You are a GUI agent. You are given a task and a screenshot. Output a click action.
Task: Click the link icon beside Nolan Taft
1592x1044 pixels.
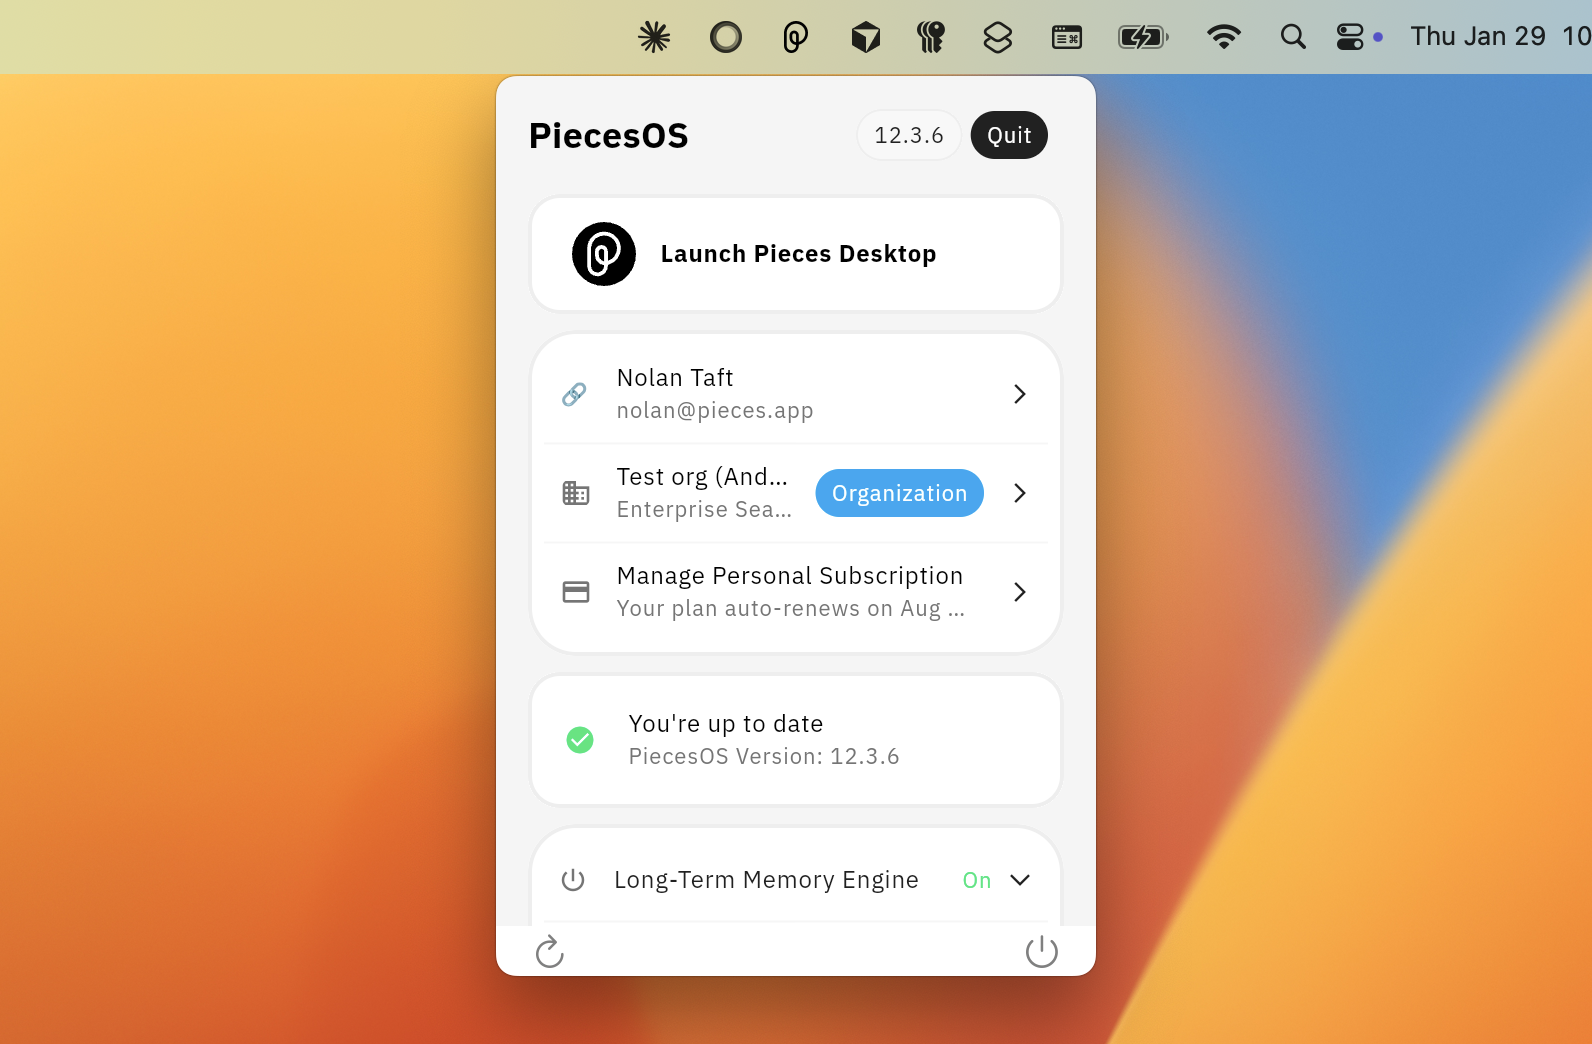coord(575,394)
